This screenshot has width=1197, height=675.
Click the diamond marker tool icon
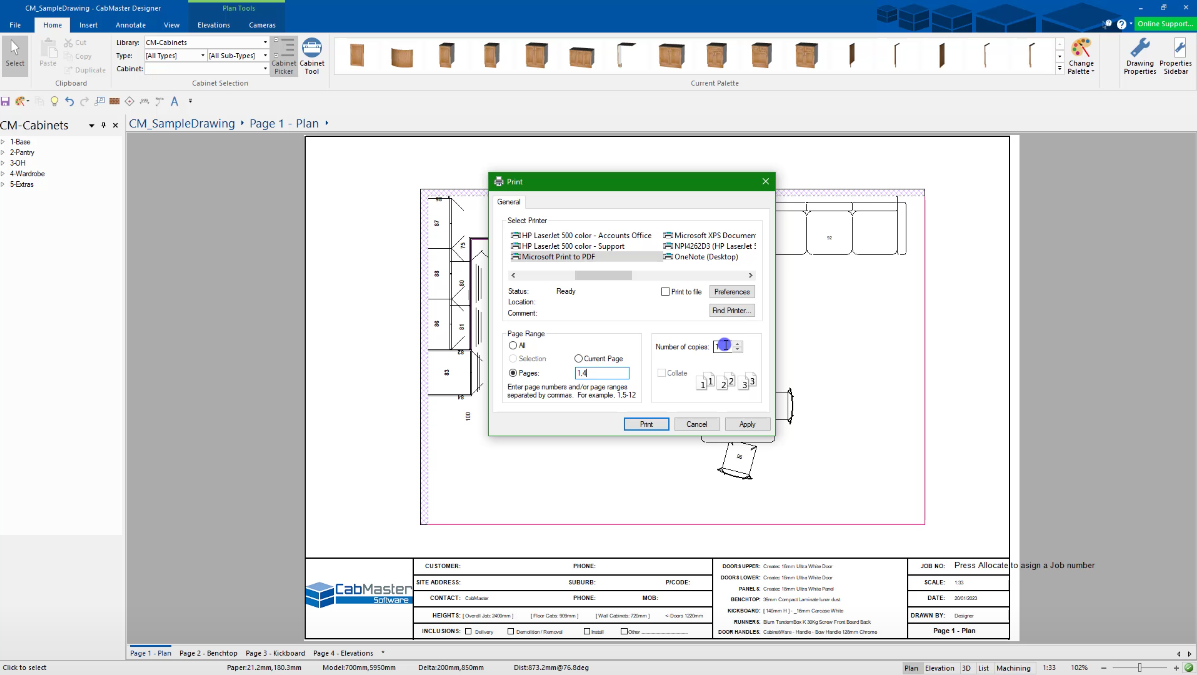tap(129, 101)
